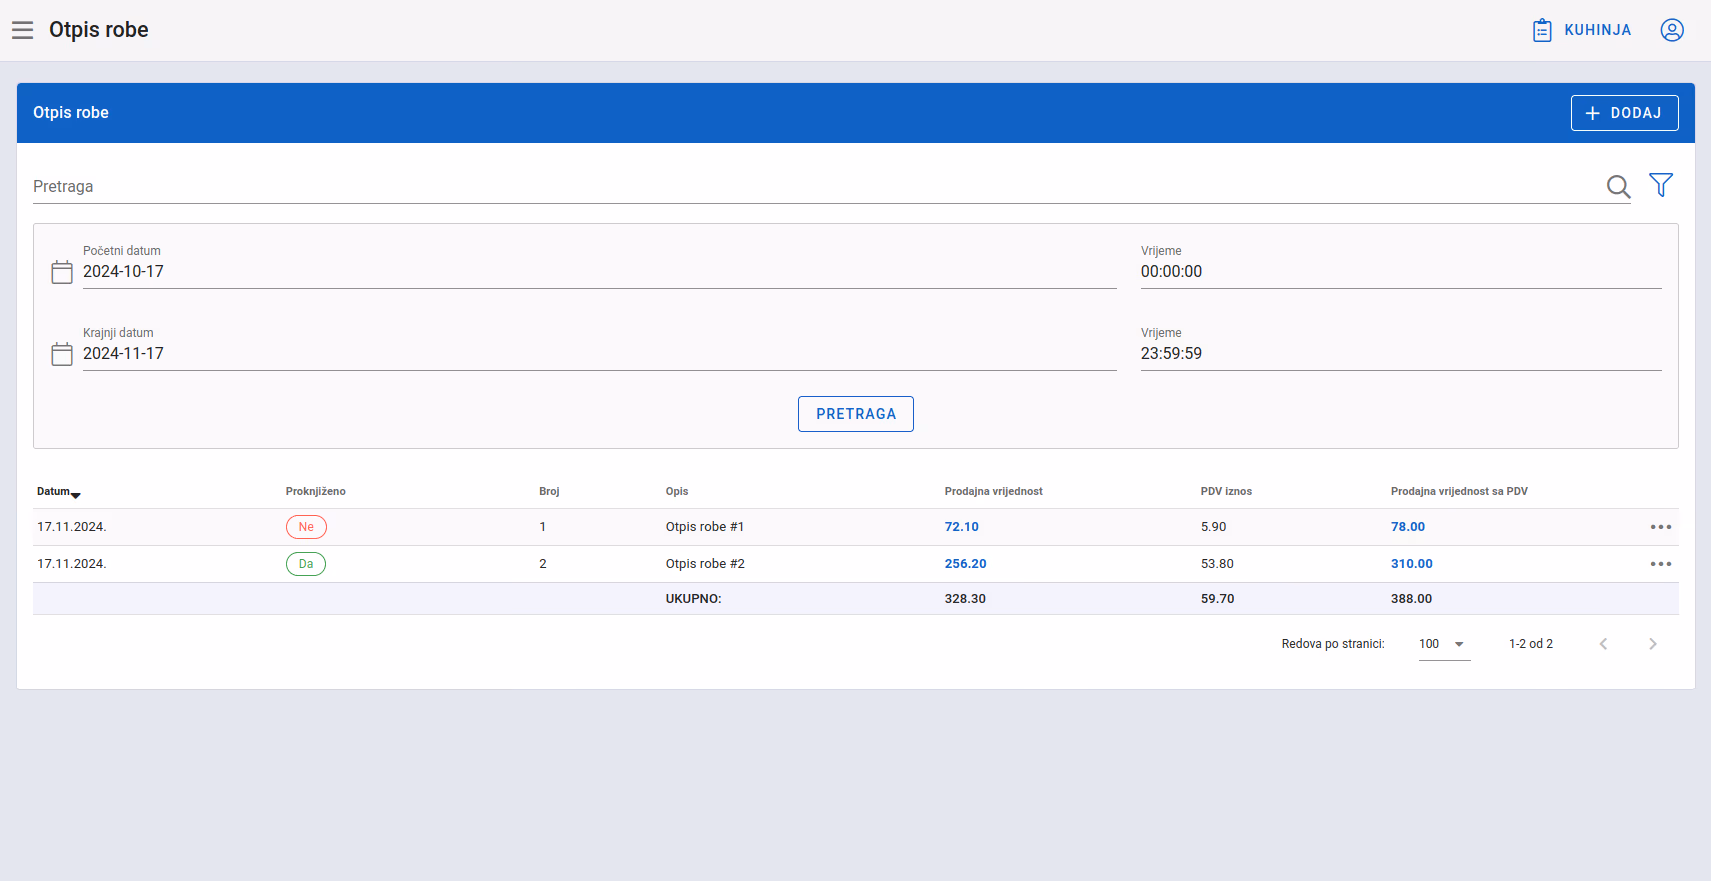Click PDV amount 5.90 cell
This screenshot has width=1711, height=881.
(1213, 527)
